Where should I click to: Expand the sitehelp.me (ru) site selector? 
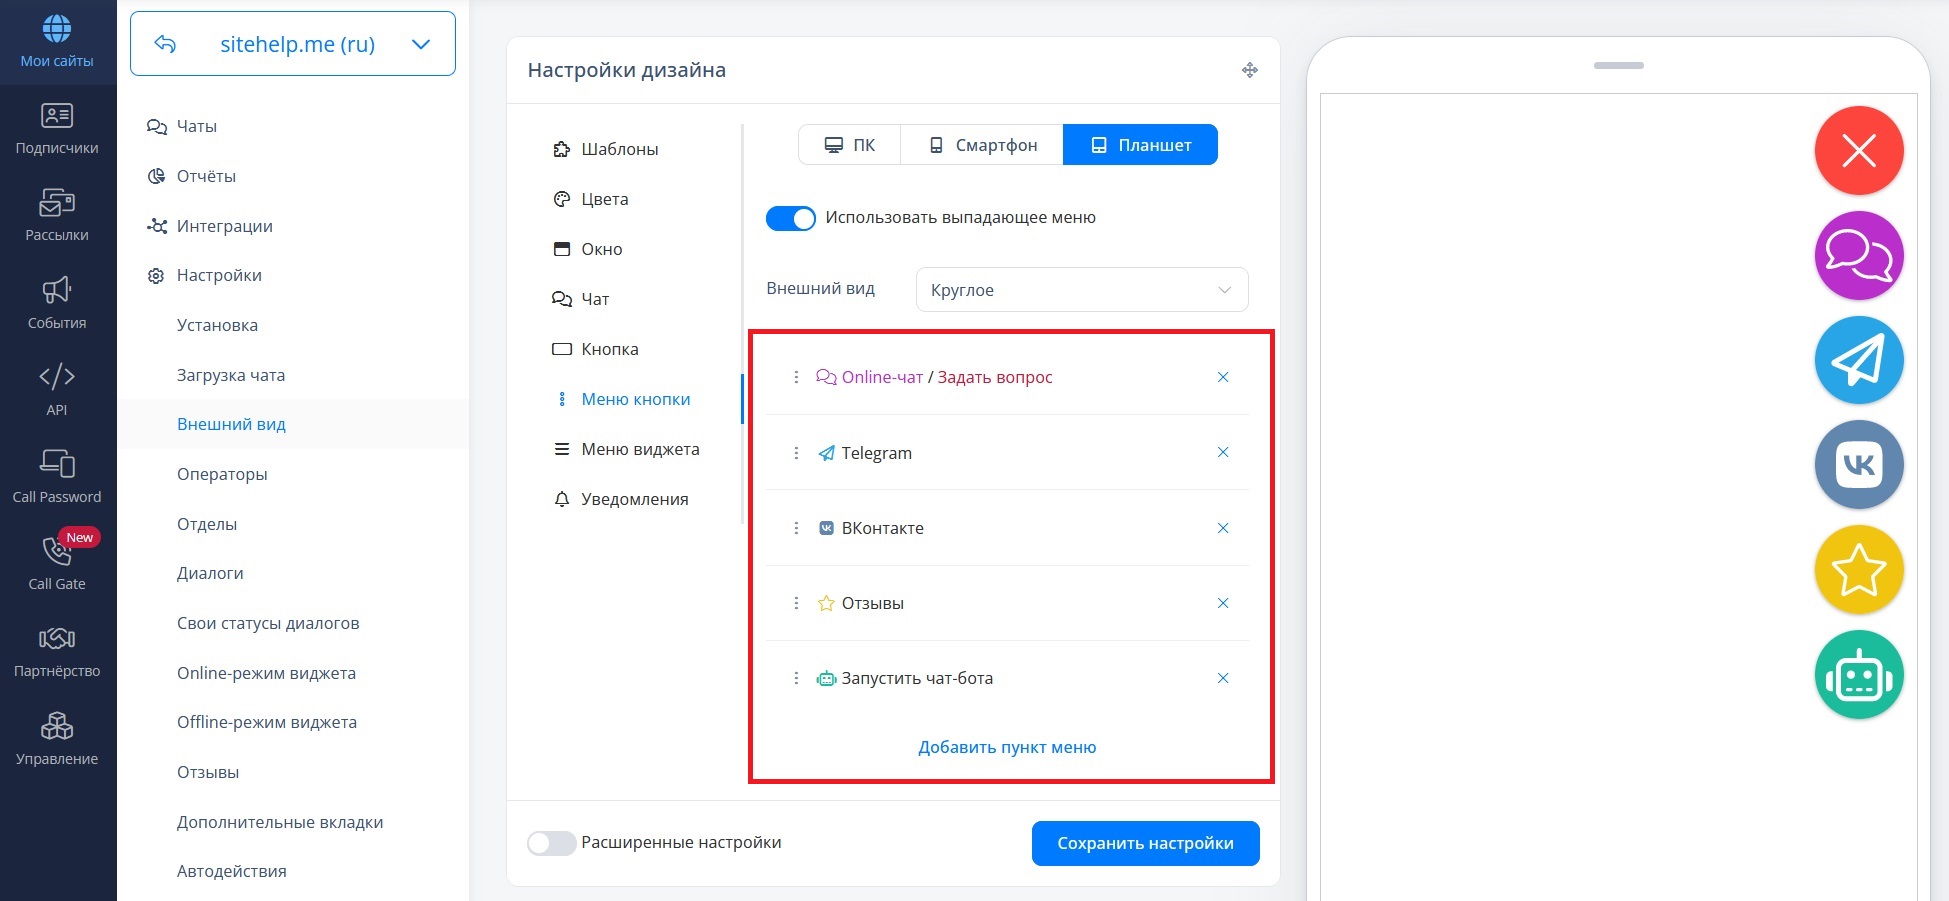point(421,44)
